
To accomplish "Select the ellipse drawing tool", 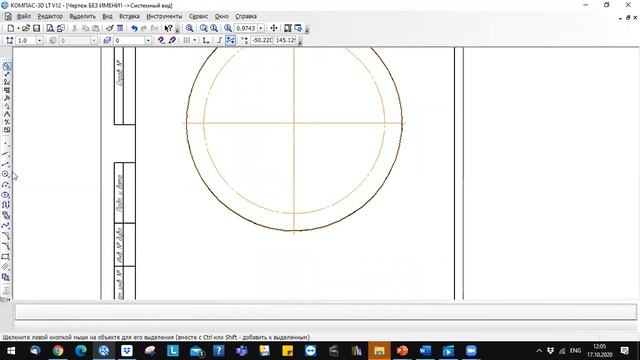I will (x=6, y=195).
